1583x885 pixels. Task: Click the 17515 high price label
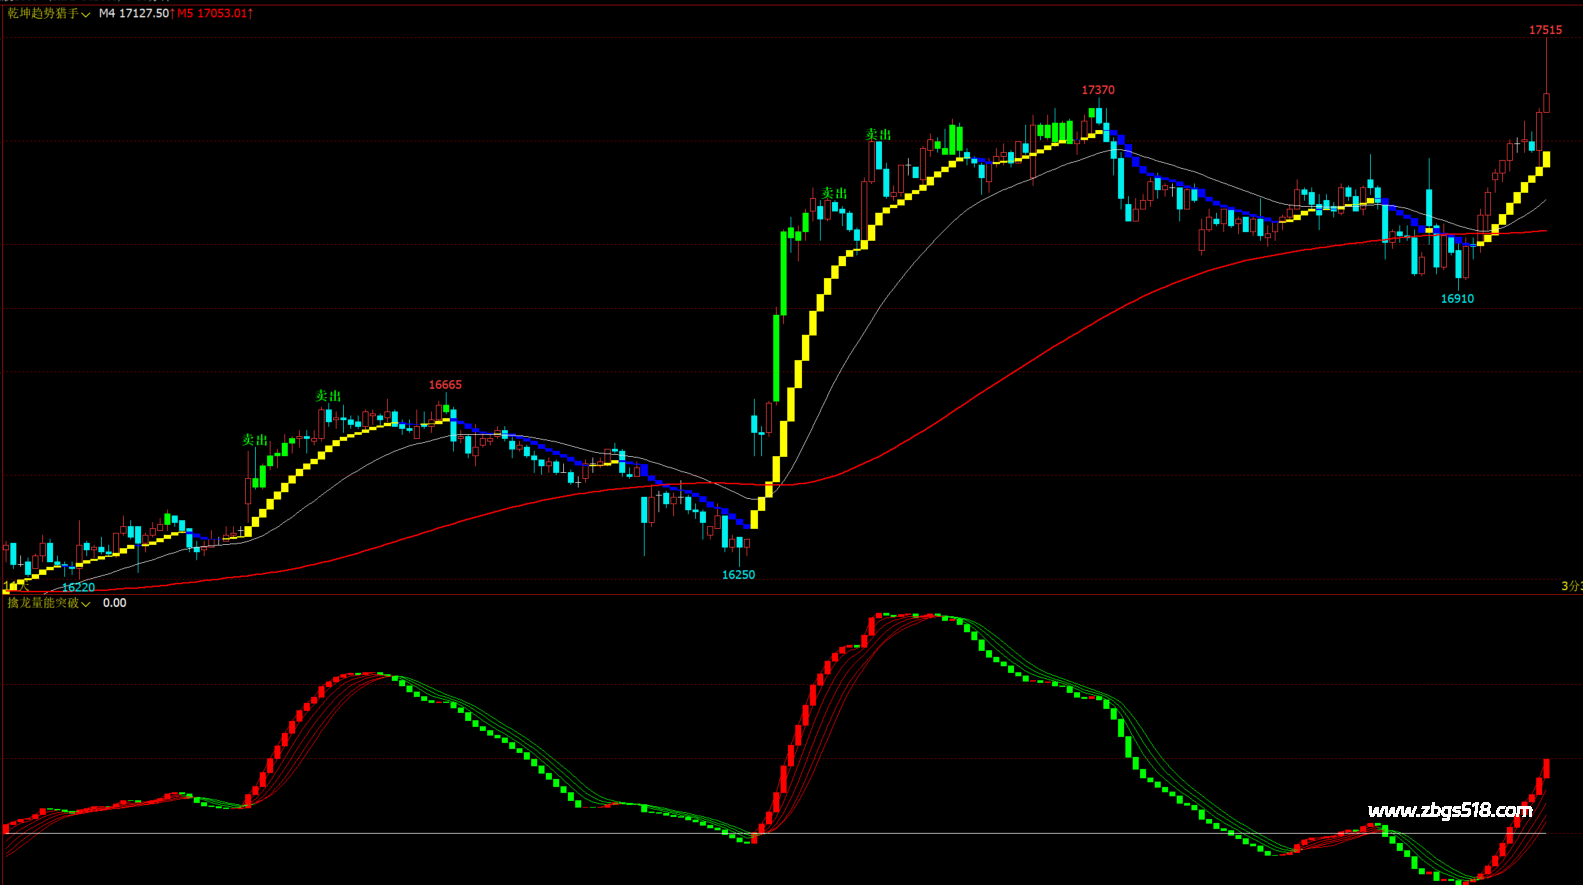[1545, 30]
